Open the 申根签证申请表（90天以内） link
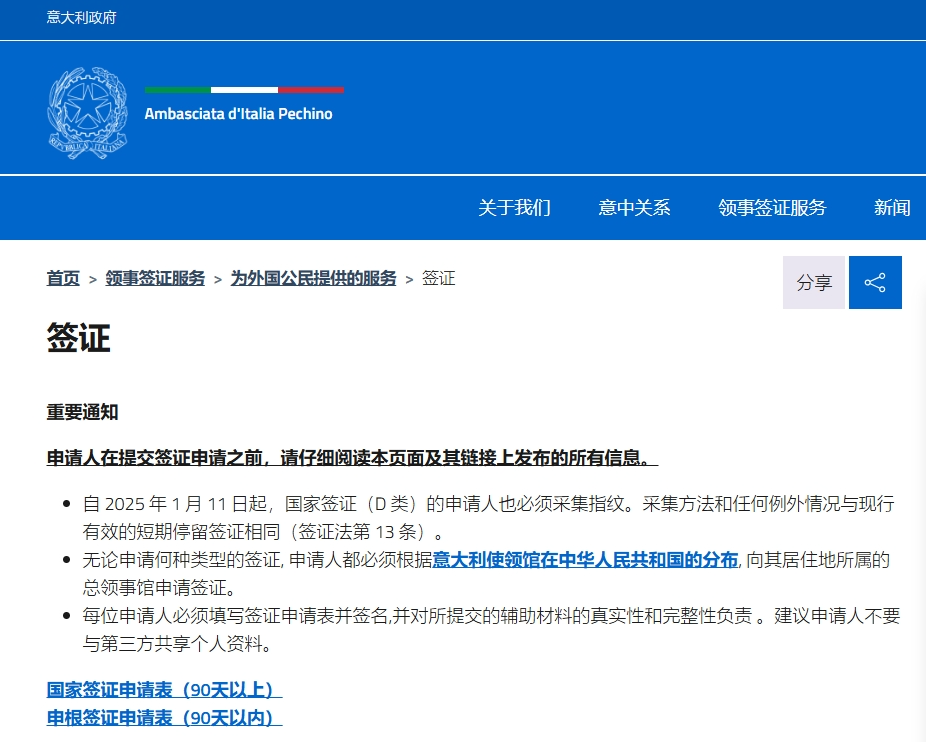This screenshot has height=742, width=926. [164, 718]
